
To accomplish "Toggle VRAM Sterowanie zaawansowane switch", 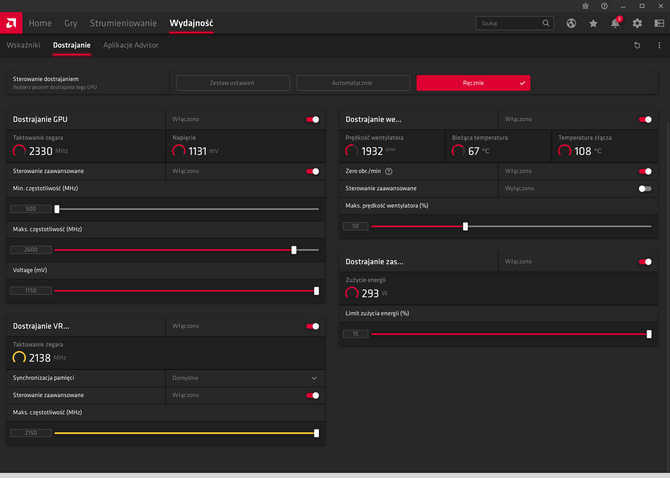I will pos(313,396).
